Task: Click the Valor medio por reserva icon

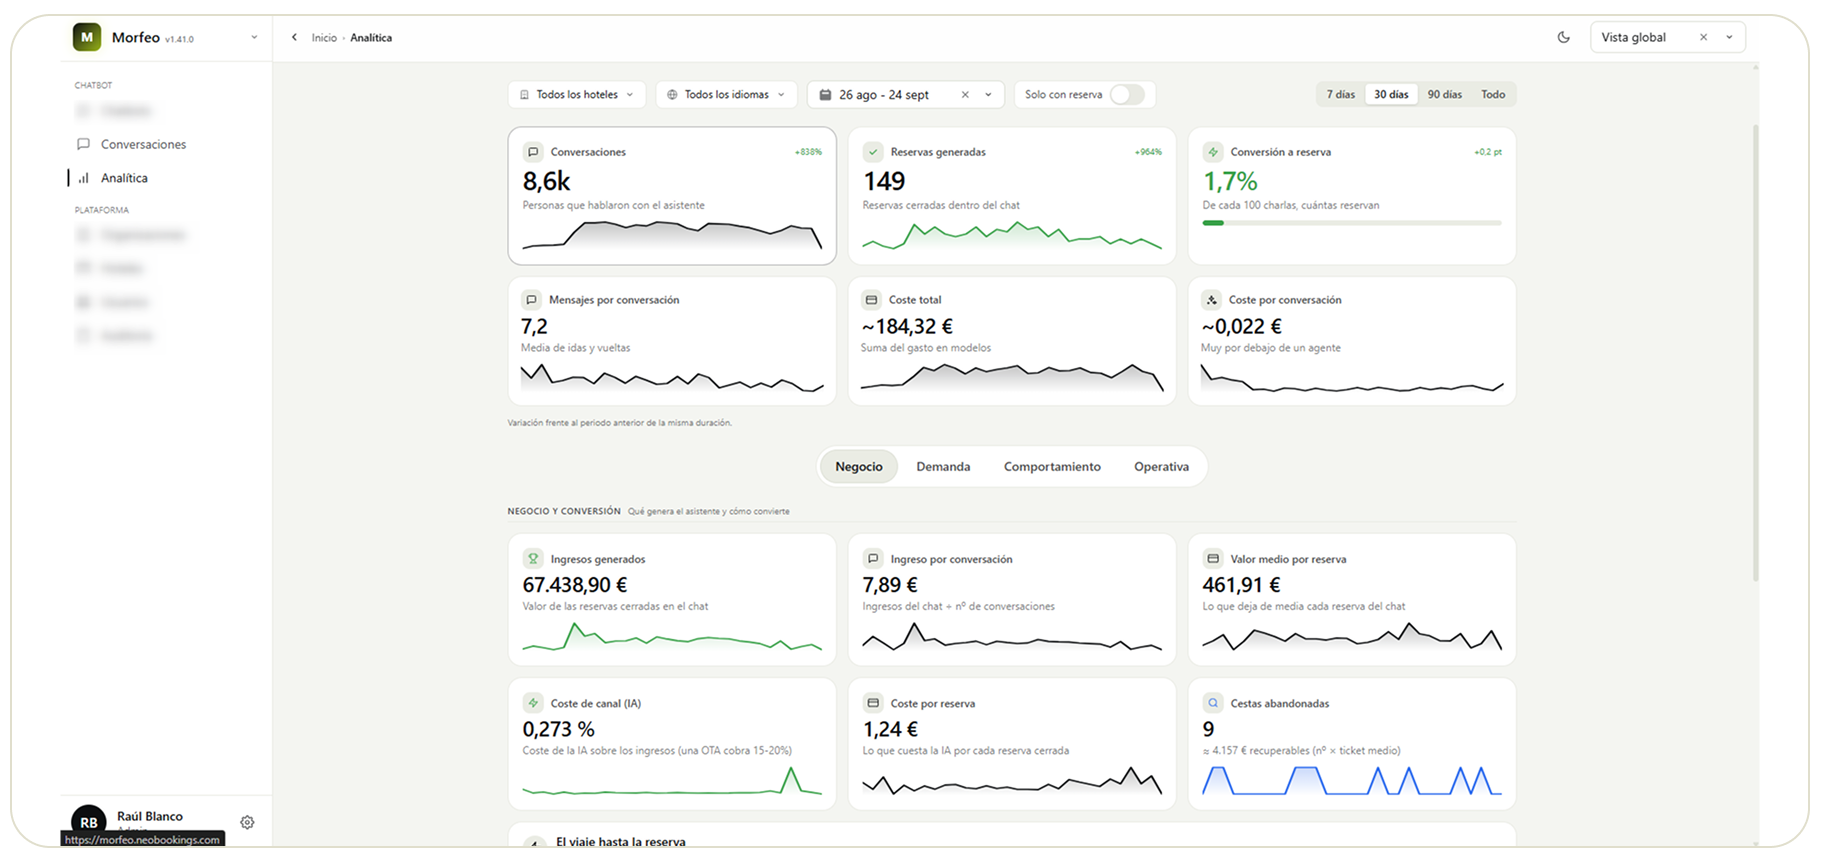Action: 1213,559
